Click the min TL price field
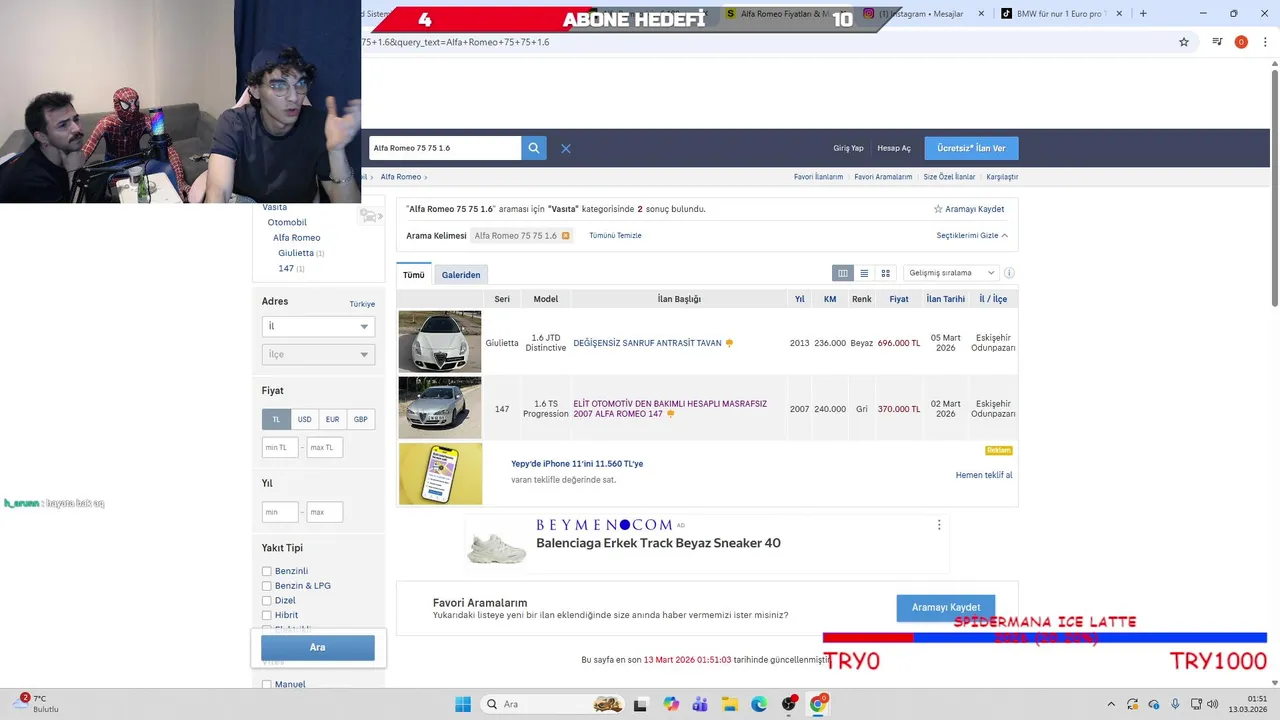The height and width of the screenshot is (720, 1280). (280, 447)
